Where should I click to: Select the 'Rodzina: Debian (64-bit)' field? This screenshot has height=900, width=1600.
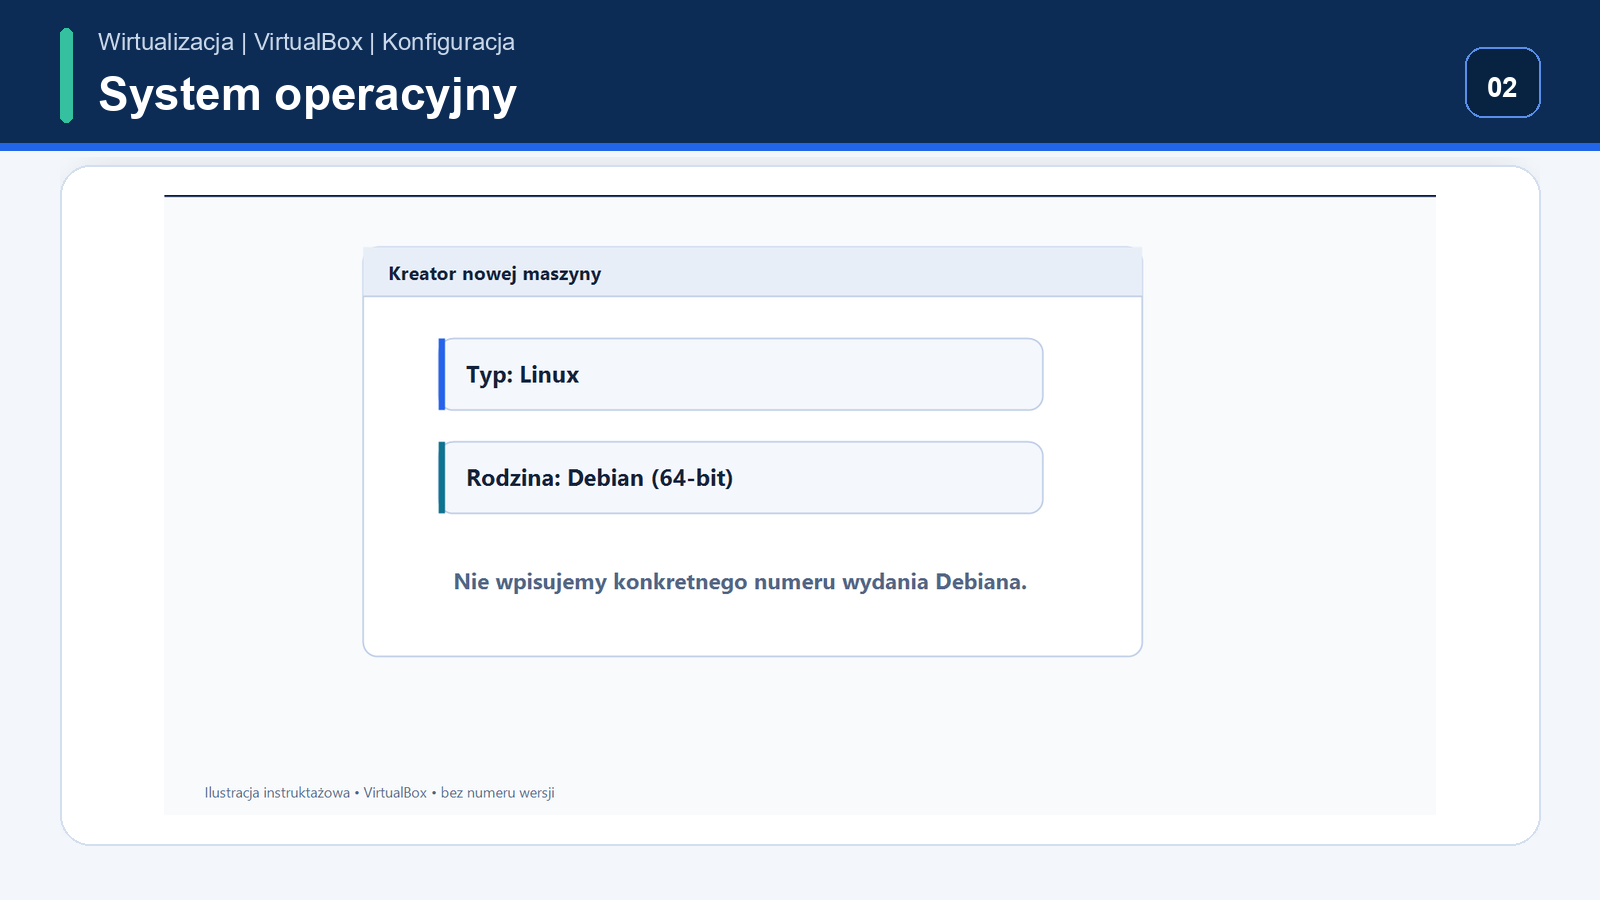tap(741, 478)
